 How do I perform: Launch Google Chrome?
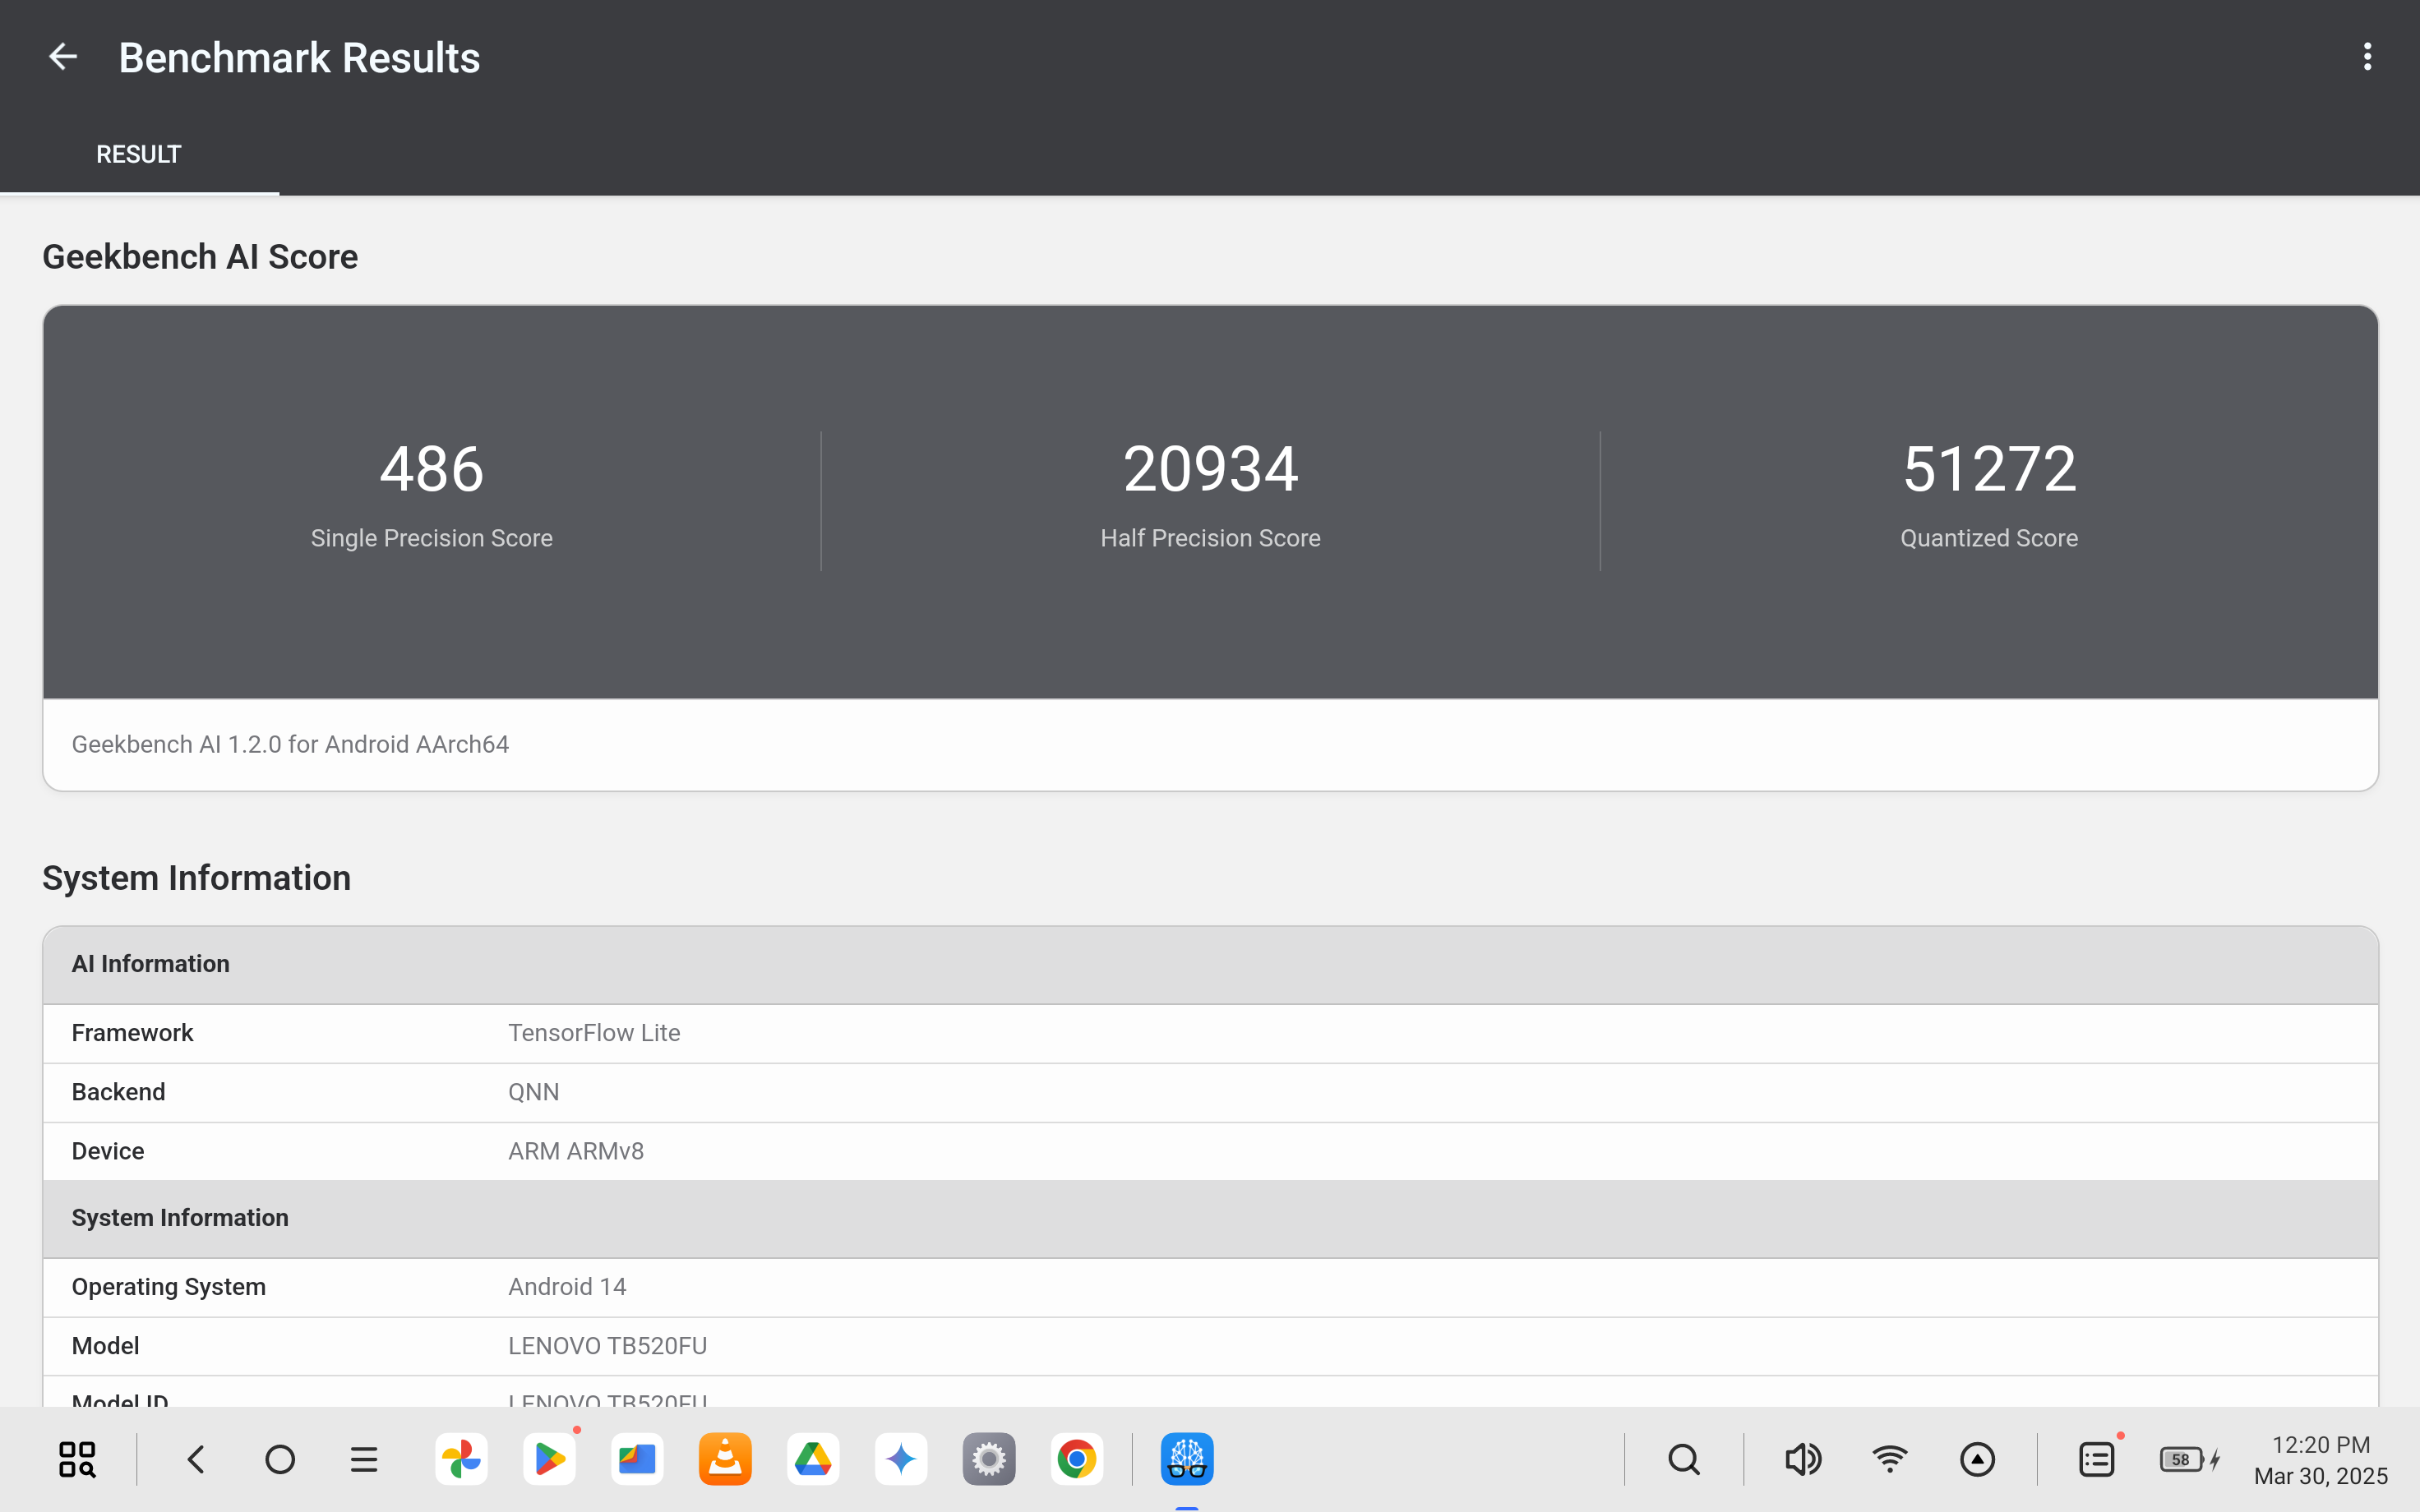pos(1077,1459)
